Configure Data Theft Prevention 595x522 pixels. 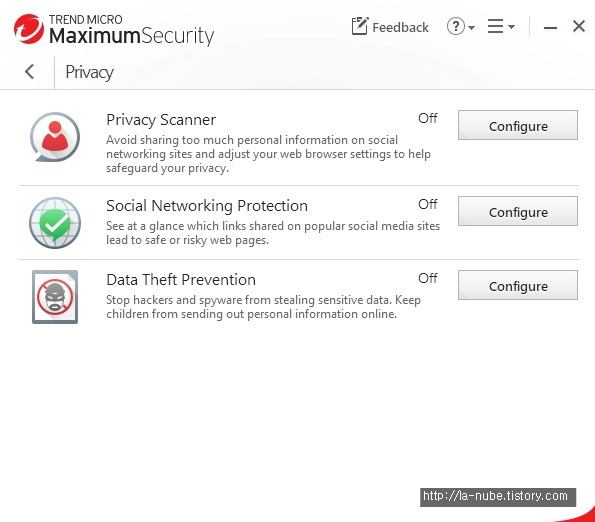(x=518, y=285)
